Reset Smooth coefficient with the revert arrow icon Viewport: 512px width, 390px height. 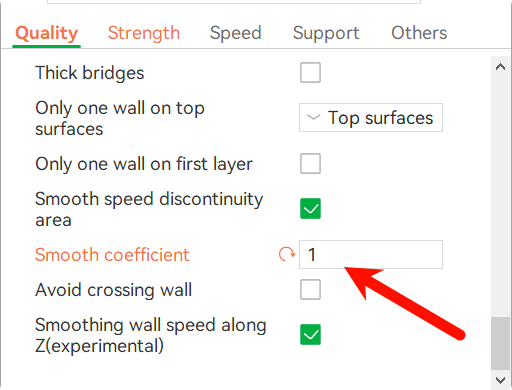[x=287, y=255]
